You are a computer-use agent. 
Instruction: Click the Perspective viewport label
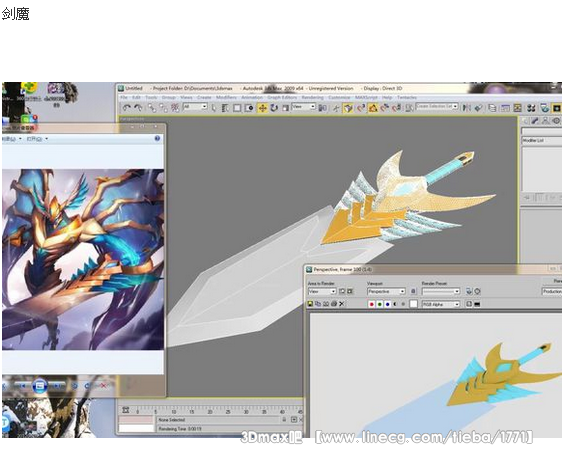click(132, 119)
